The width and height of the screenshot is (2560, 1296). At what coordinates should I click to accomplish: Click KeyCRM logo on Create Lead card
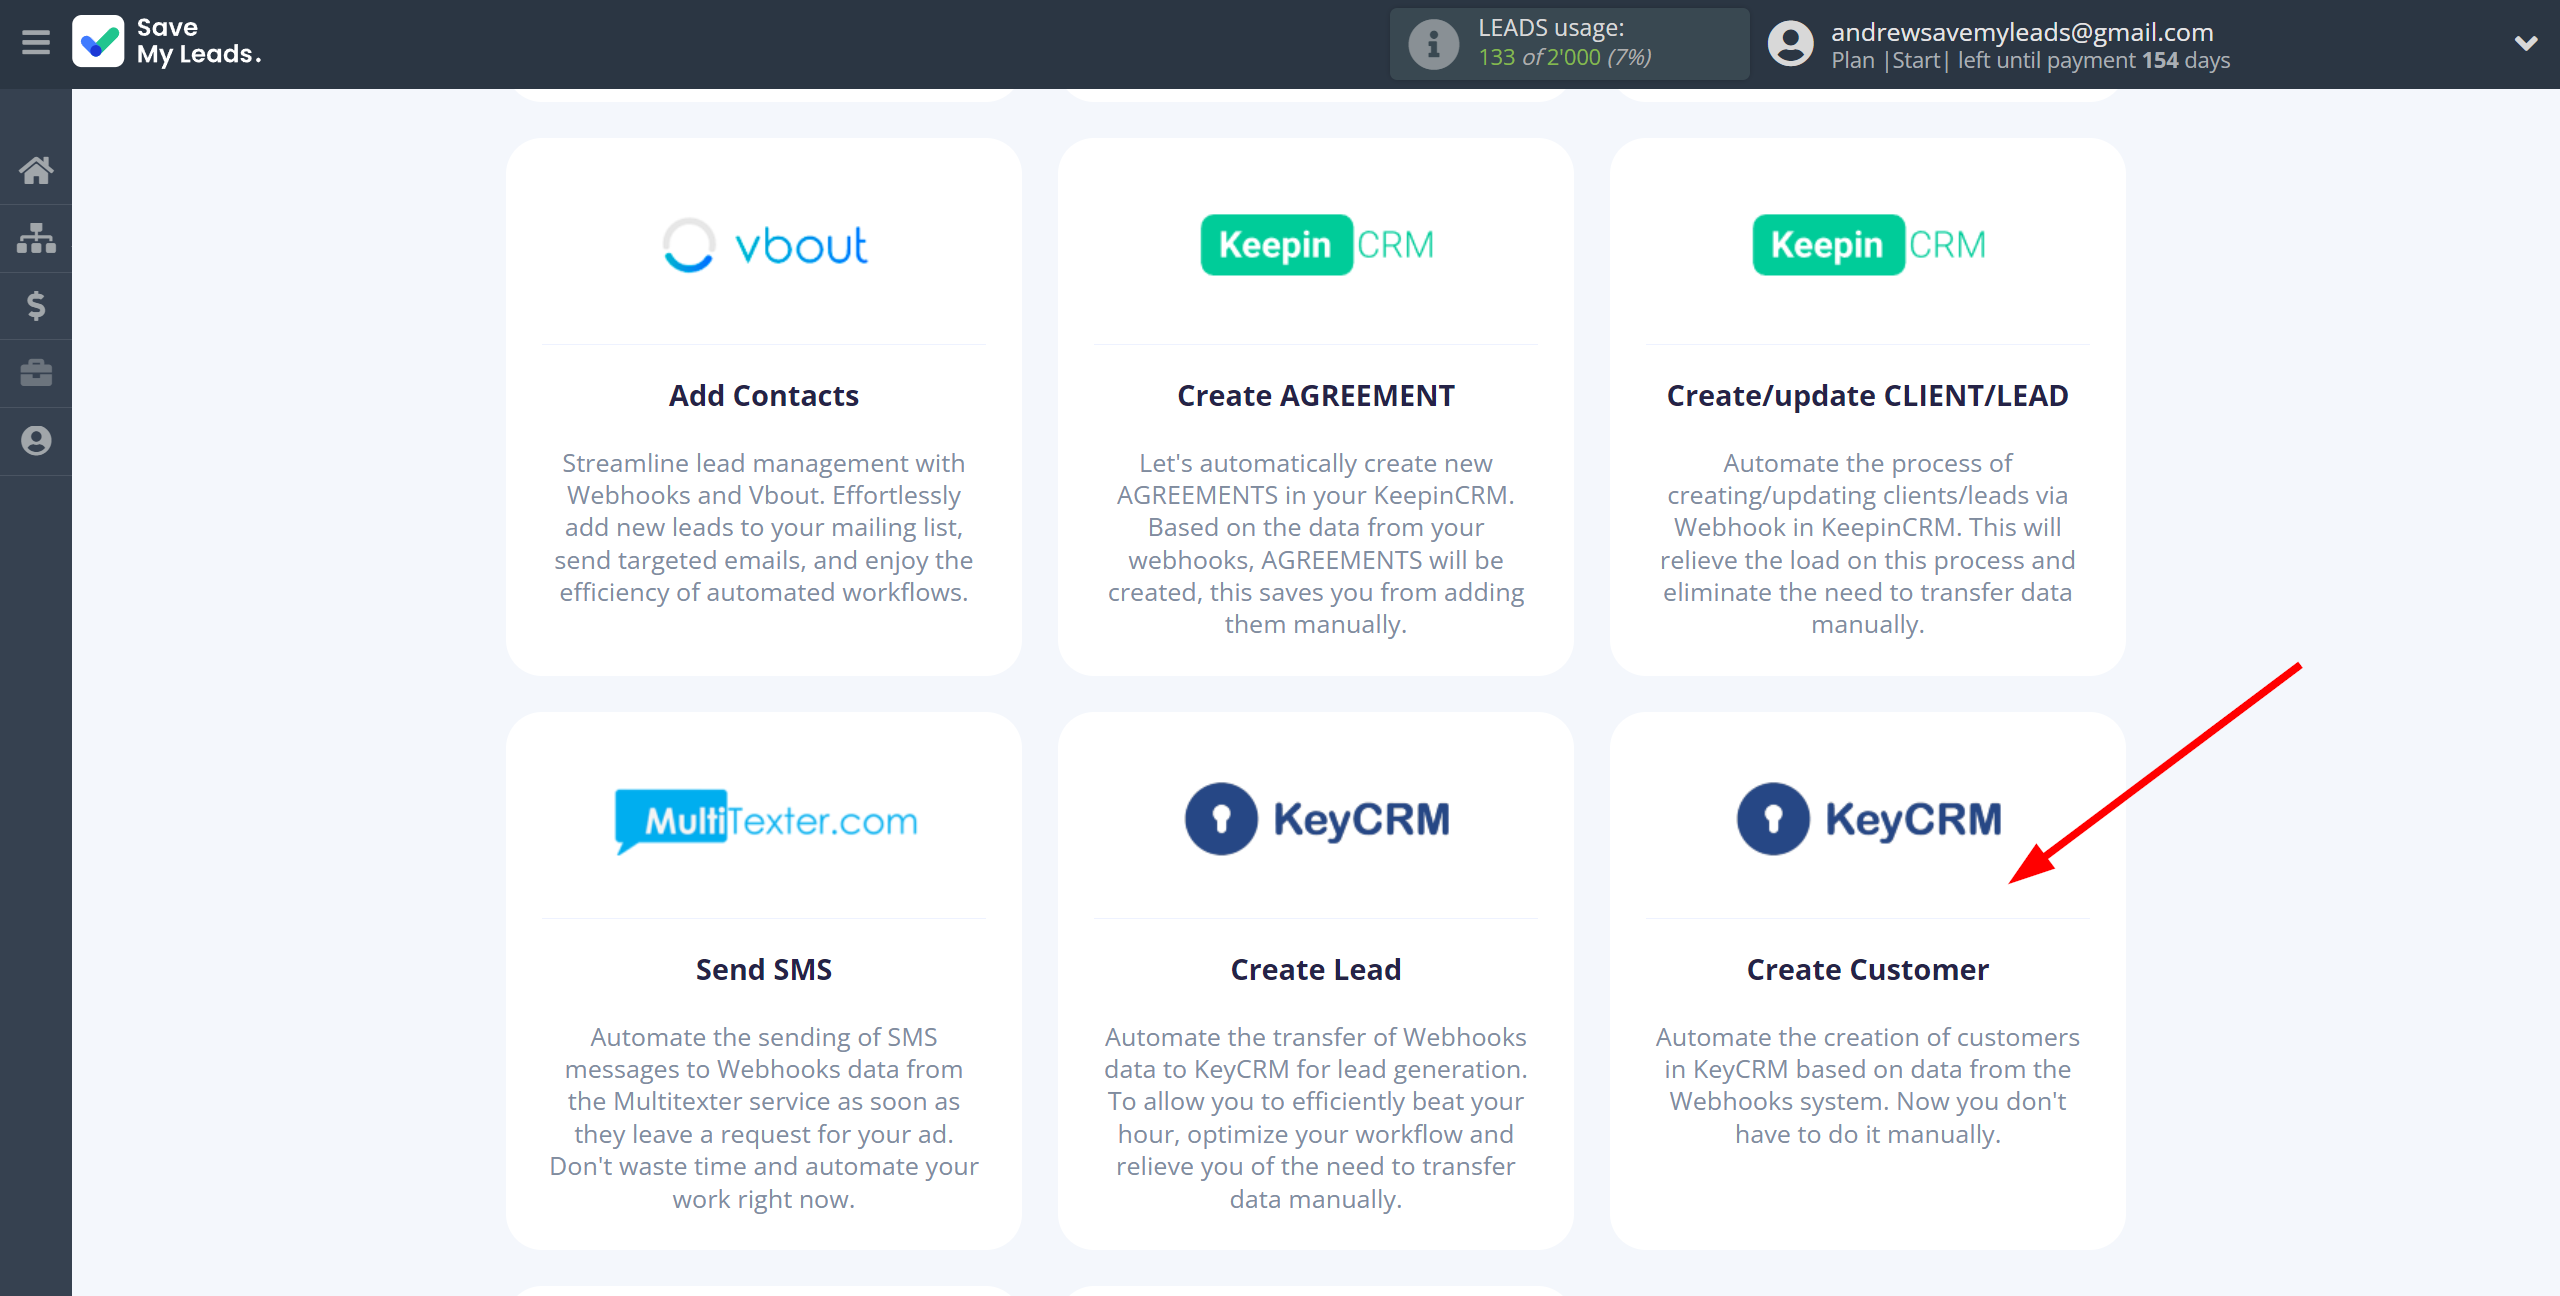[1316, 819]
